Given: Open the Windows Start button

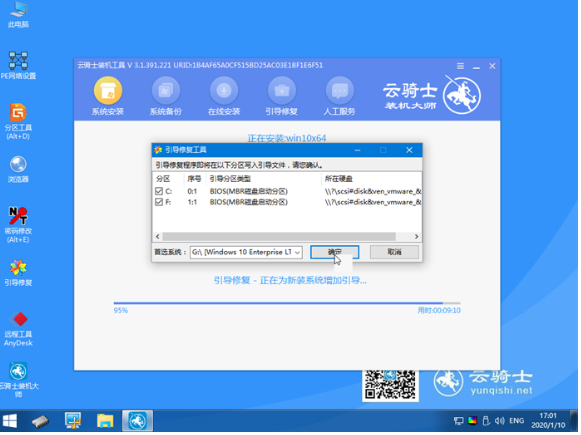Looking at the screenshot, I should [x=10, y=421].
